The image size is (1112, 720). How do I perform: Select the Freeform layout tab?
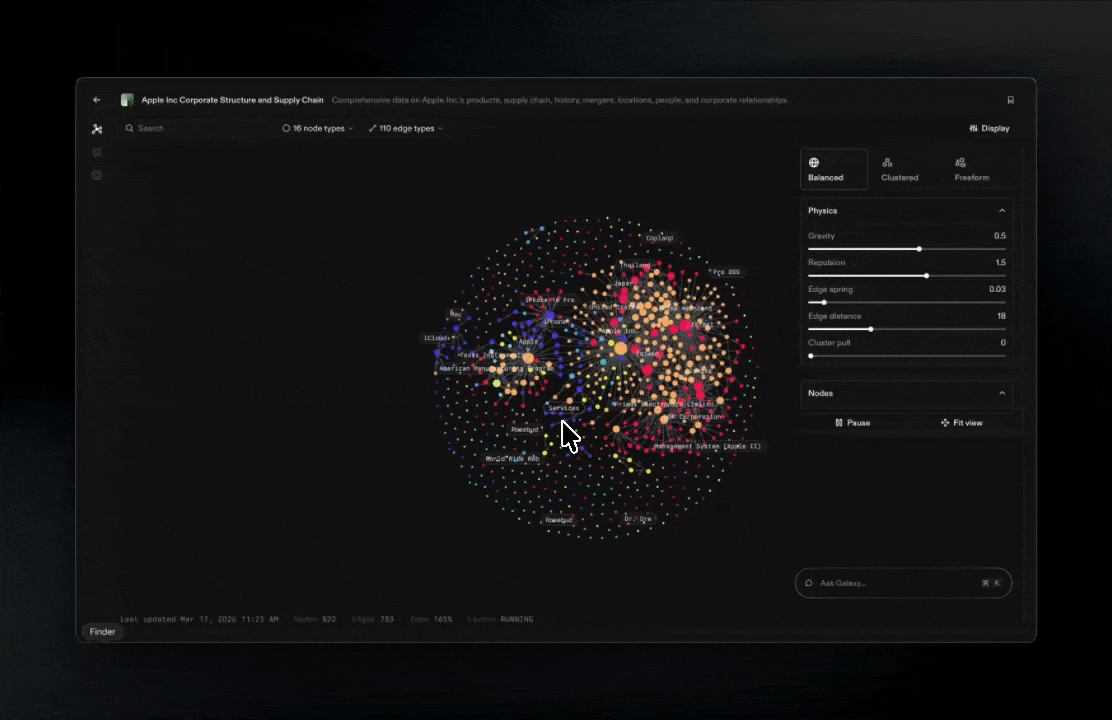click(x=972, y=170)
